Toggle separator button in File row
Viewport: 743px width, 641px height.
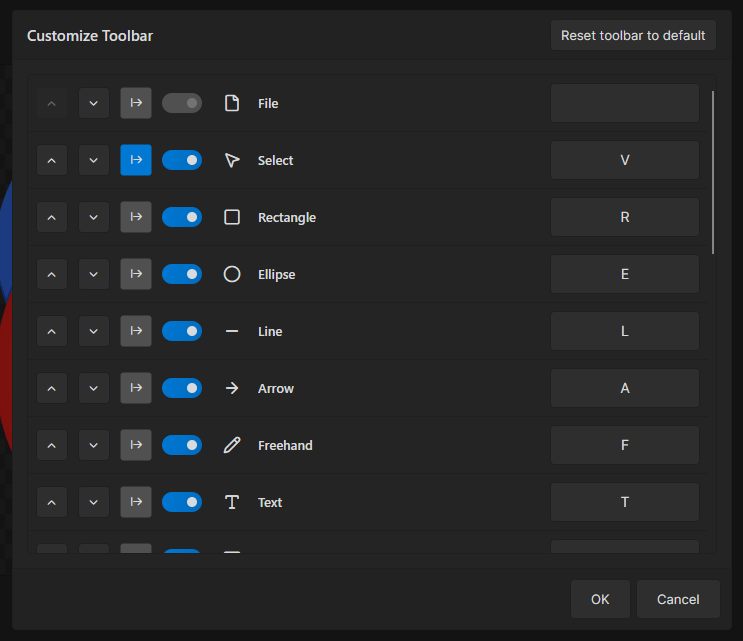coord(136,103)
